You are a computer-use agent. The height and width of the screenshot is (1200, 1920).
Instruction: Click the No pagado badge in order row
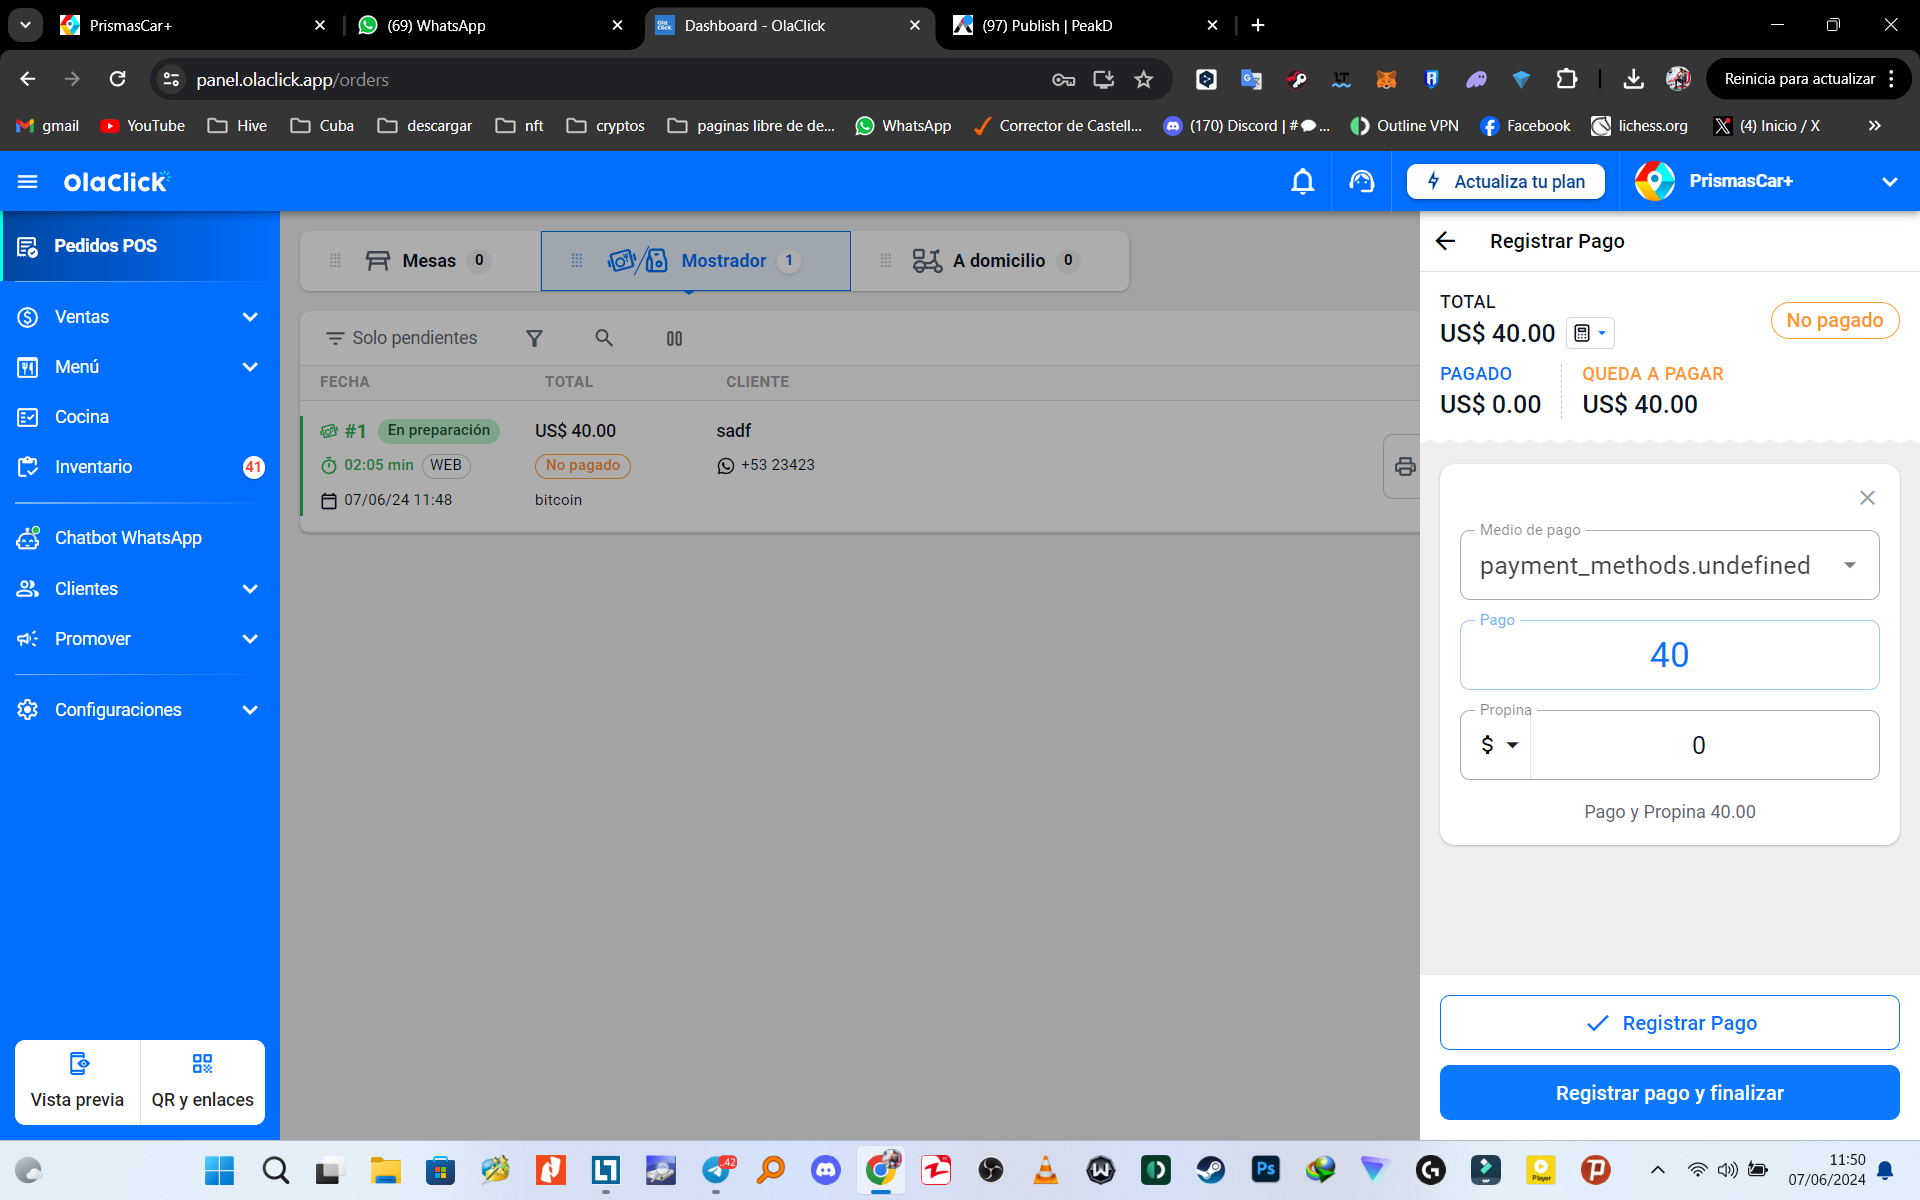[583, 466]
